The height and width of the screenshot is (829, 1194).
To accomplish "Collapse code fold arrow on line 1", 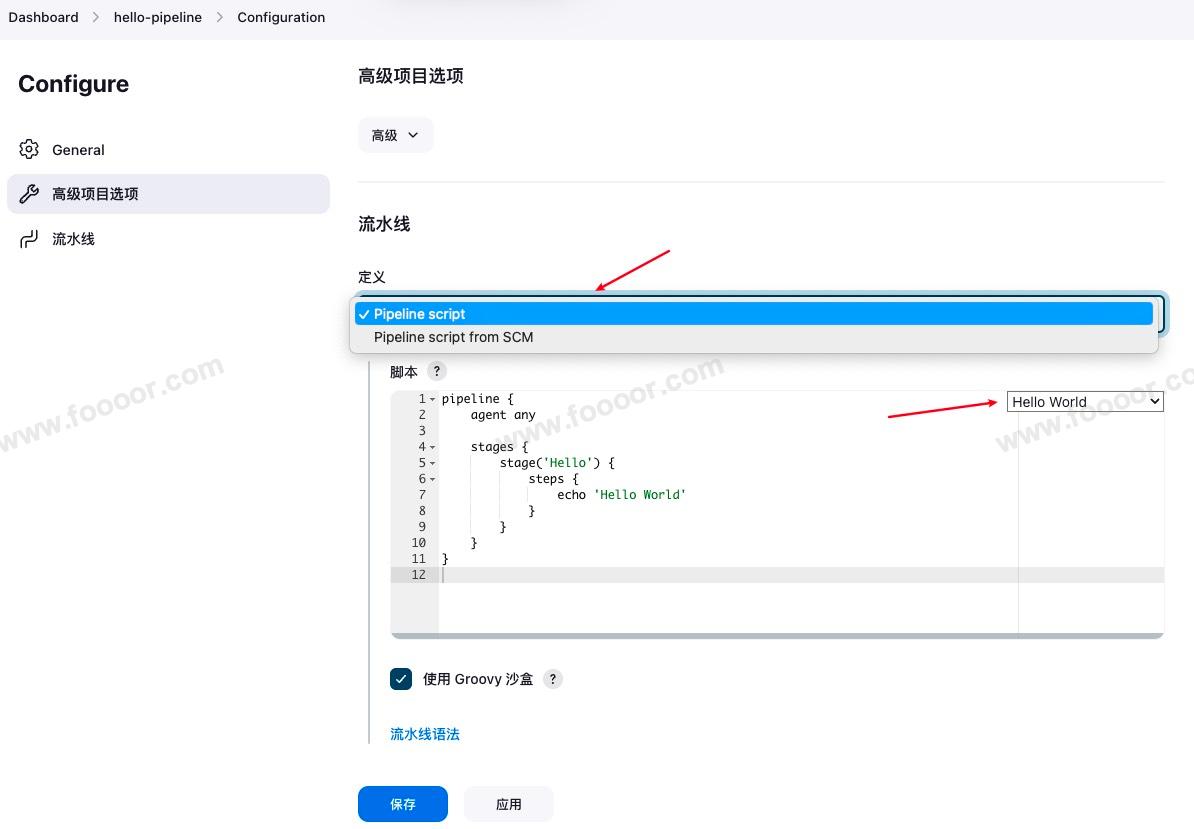I will click(x=432, y=399).
